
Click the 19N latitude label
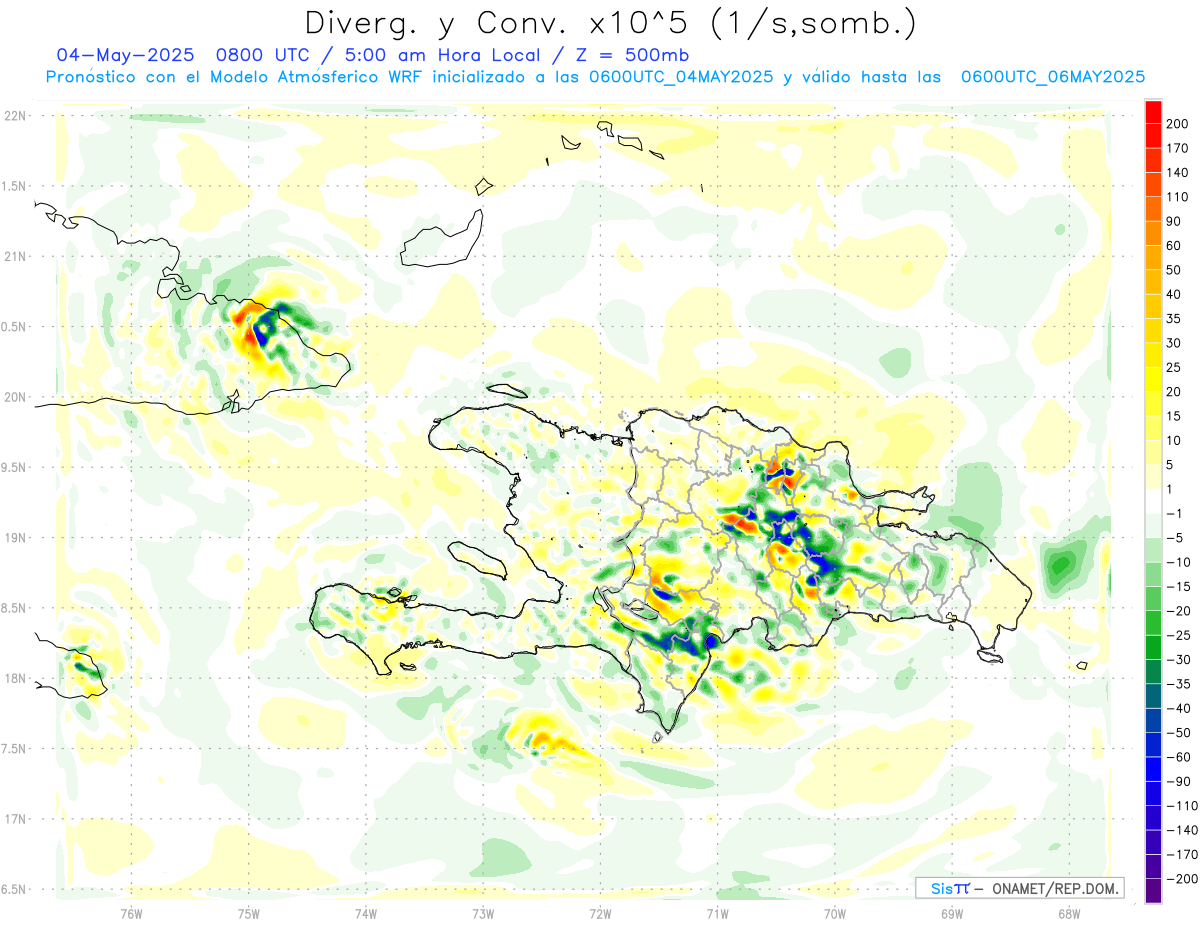[x=15, y=538]
